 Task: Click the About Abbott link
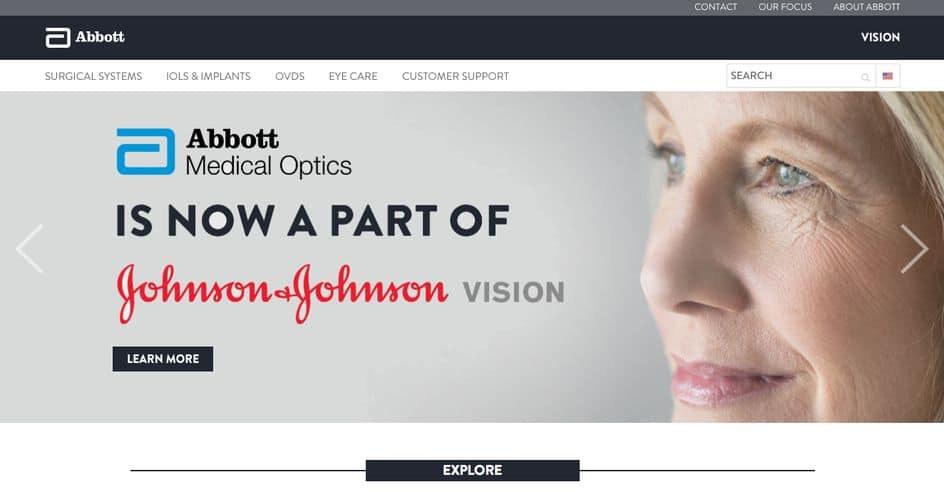[x=866, y=7]
